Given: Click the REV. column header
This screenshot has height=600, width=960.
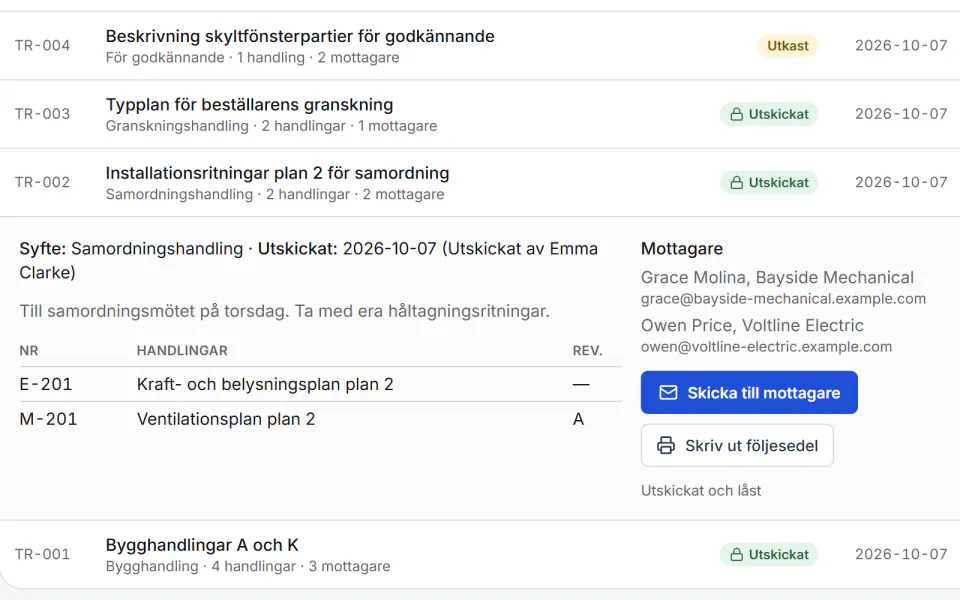Looking at the screenshot, I should pyautogui.click(x=587, y=351).
